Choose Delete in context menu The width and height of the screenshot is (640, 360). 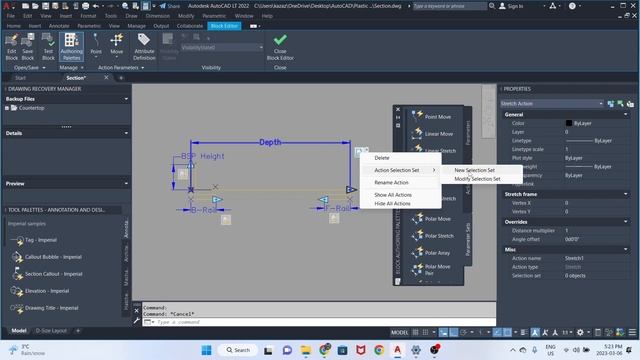tap(382, 158)
